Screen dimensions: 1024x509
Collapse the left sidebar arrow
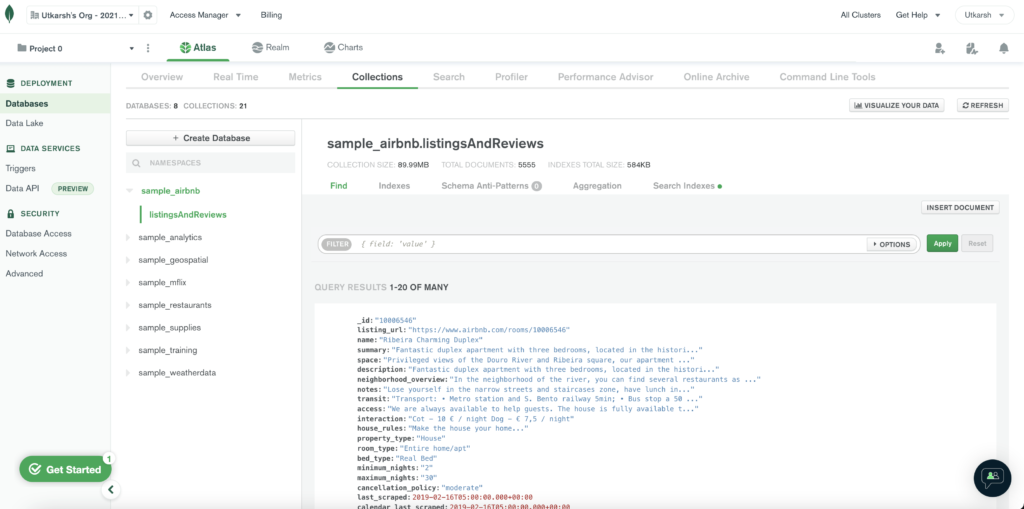(x=112, y=490)
